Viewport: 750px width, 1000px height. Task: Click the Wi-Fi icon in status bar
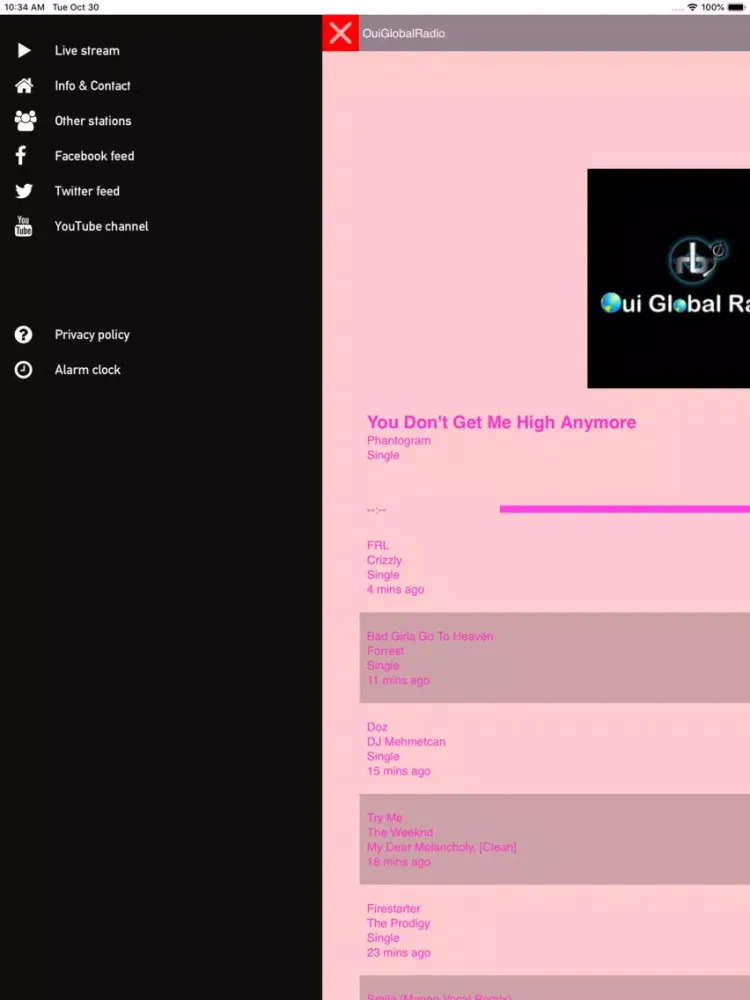tap(693, 7)
